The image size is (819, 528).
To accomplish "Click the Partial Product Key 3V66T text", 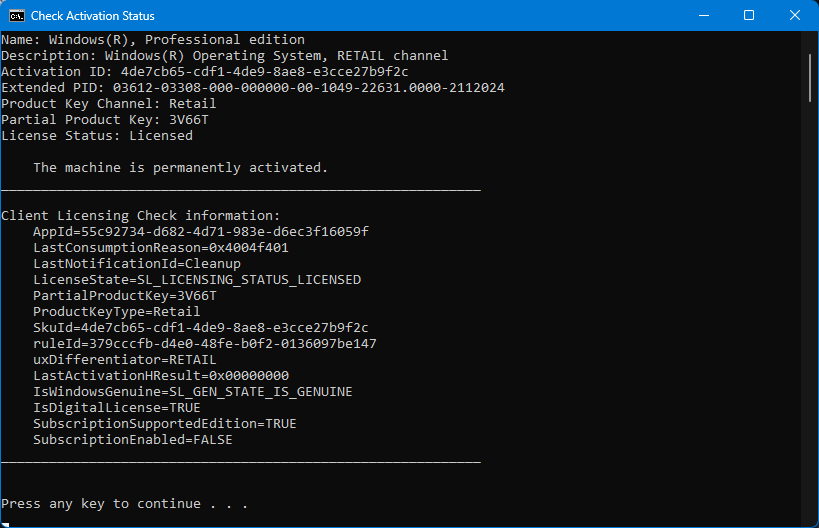I will coord(105,120).
